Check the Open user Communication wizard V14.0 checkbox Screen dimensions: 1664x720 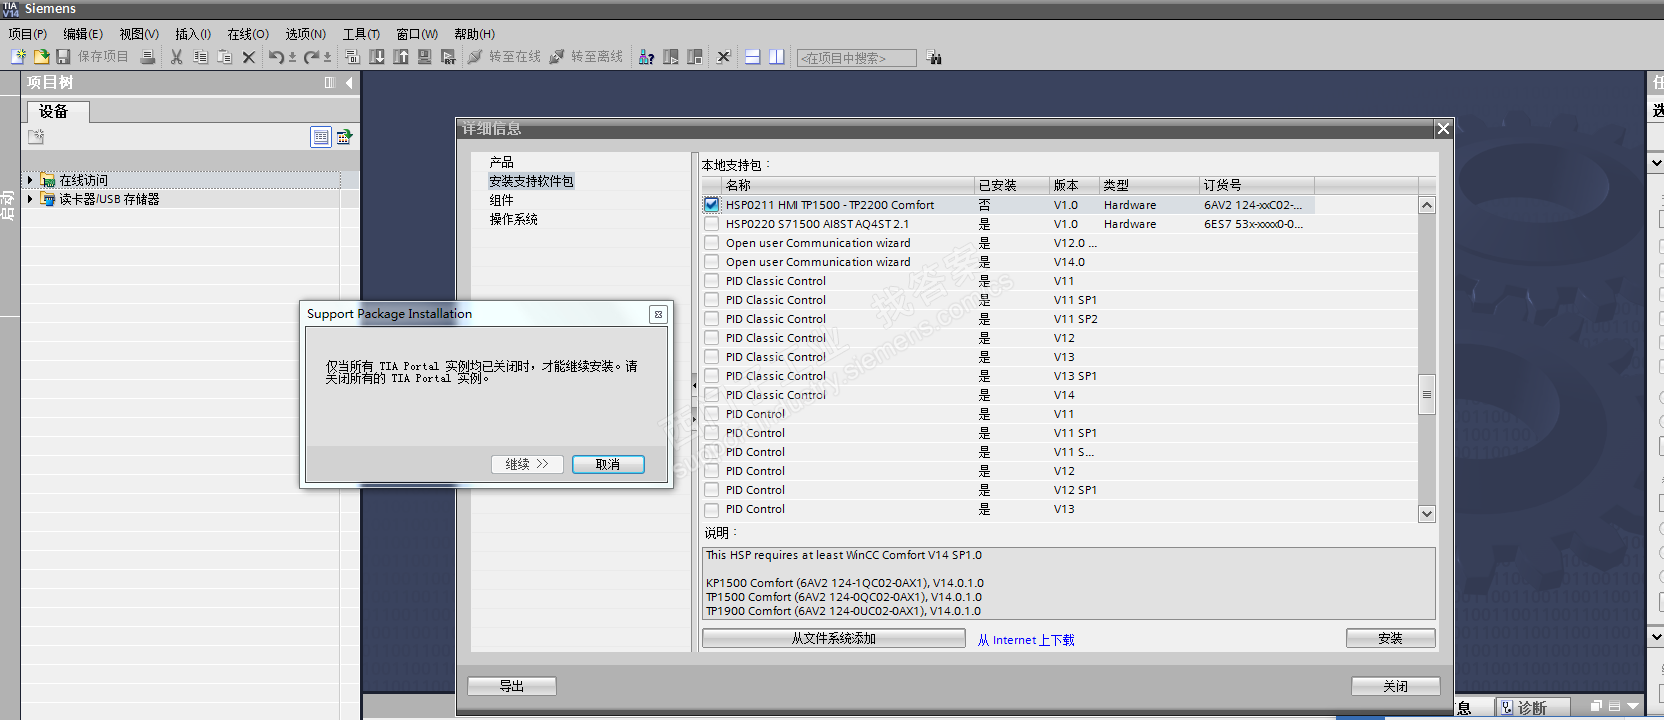(x=712, y=262)
